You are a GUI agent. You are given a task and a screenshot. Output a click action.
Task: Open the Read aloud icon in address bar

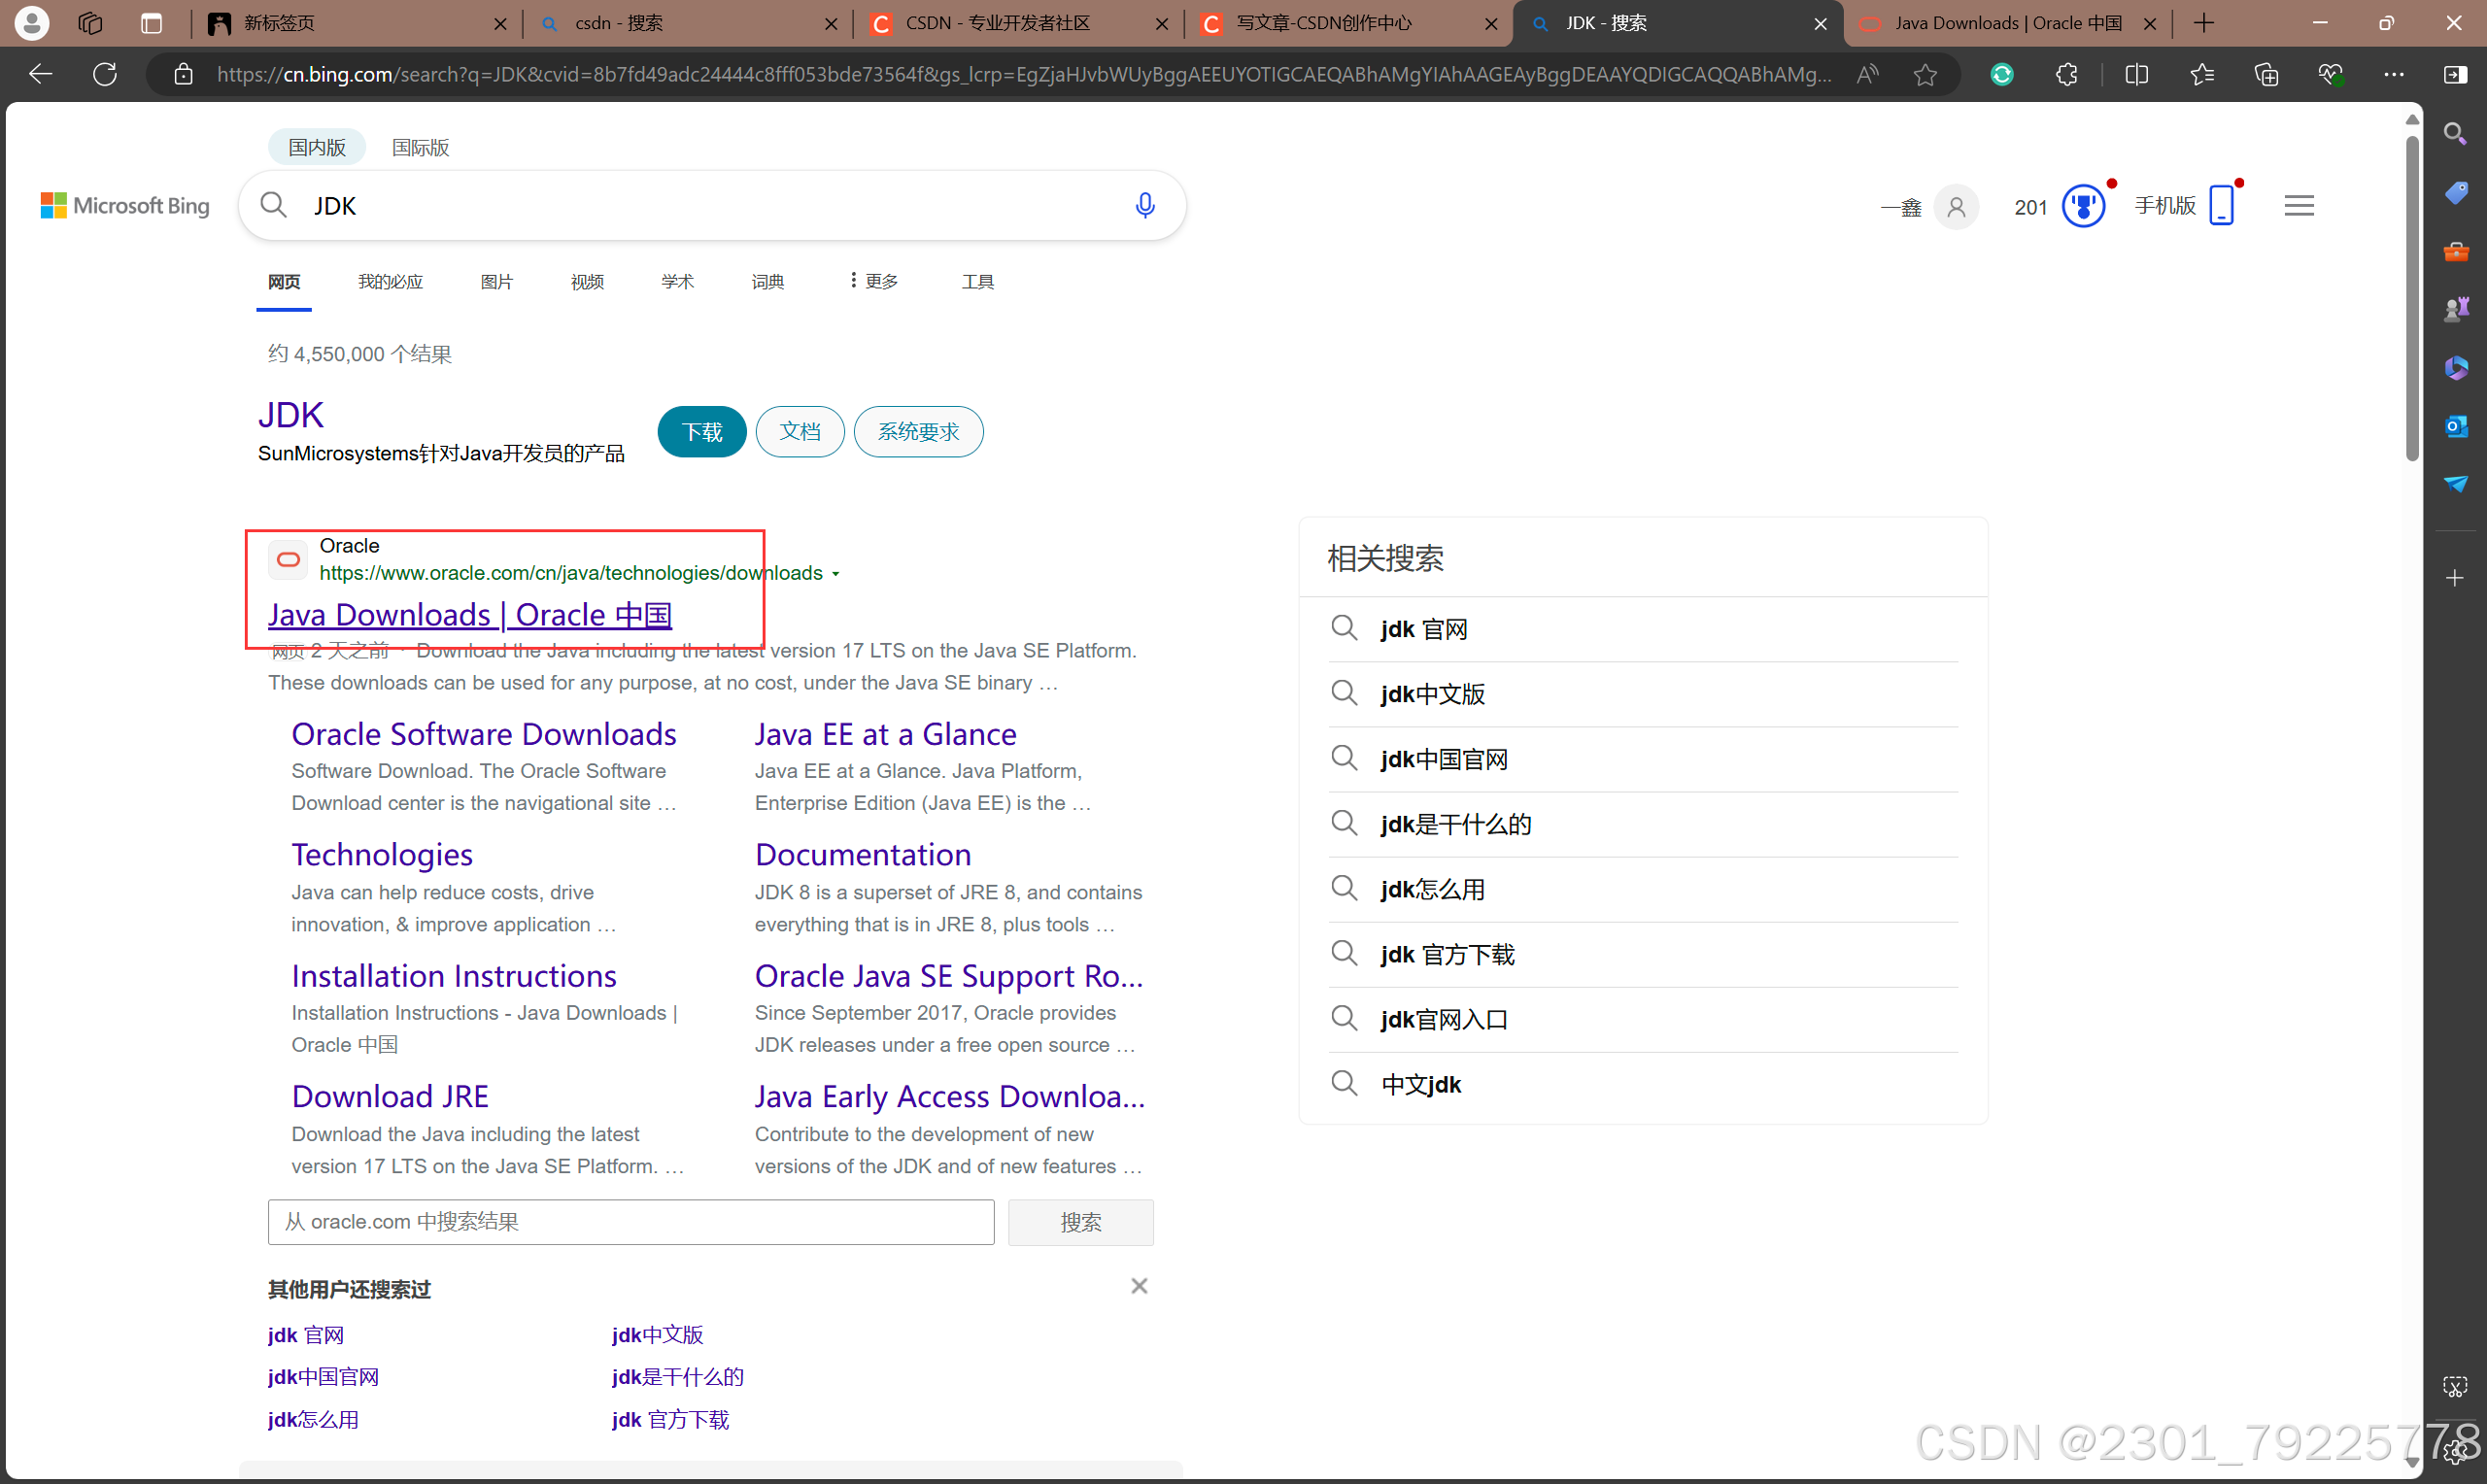coord(1867,74)
